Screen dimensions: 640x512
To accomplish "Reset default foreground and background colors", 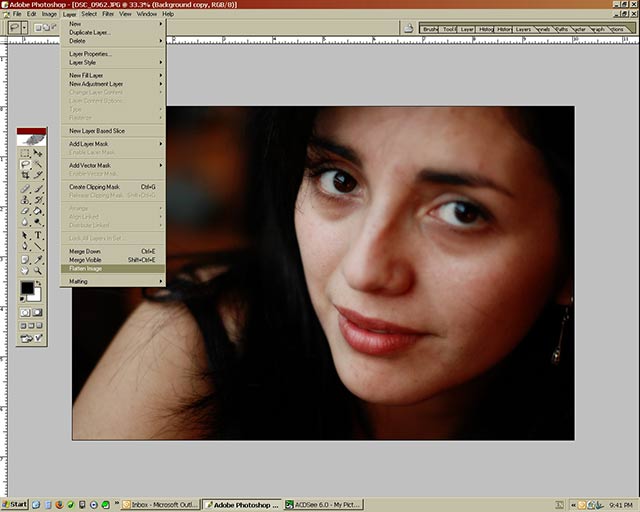I will [22, 299].
